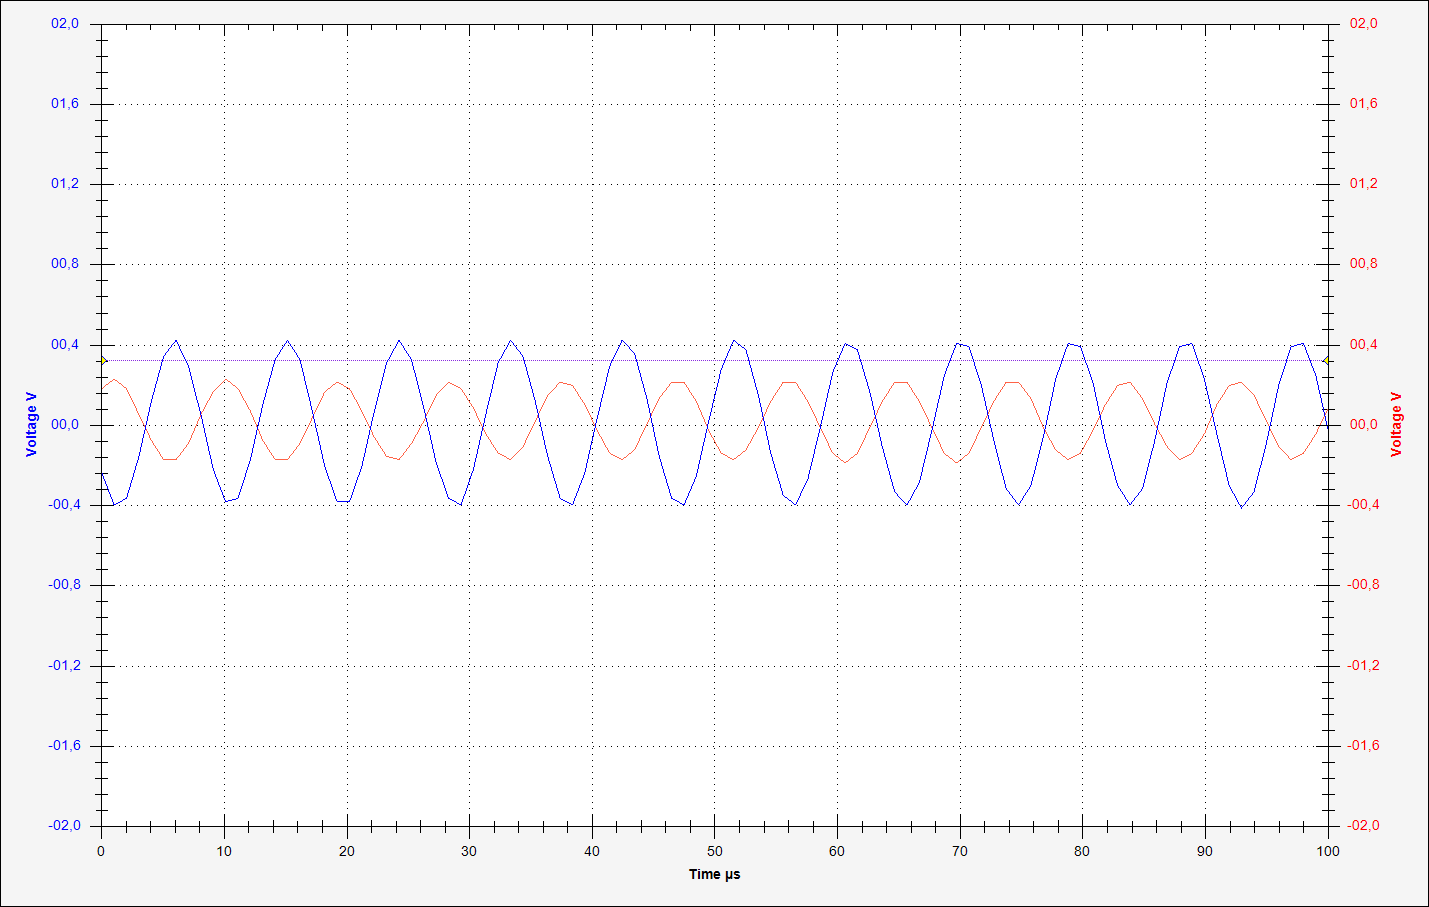Click the yellow marker on right edge
Image resolution: width=1429 pixels, height=907 pixels.
[x=1326, y=360]
